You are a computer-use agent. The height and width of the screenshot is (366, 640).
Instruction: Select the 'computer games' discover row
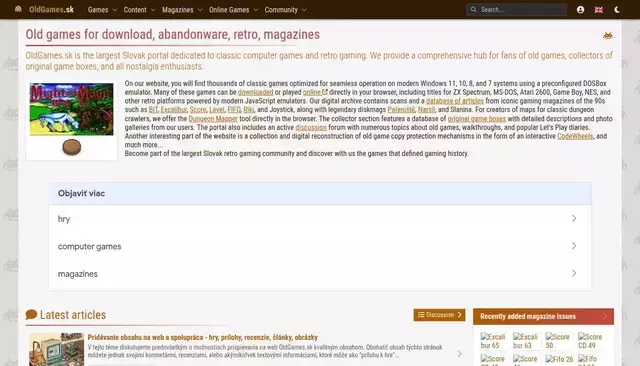coord(320,246)
